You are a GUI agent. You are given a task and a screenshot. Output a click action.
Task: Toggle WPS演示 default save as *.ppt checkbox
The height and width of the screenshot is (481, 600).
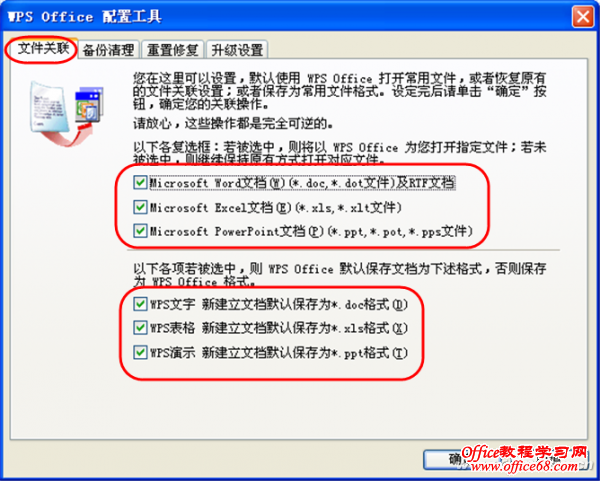(x=140, y=352)
